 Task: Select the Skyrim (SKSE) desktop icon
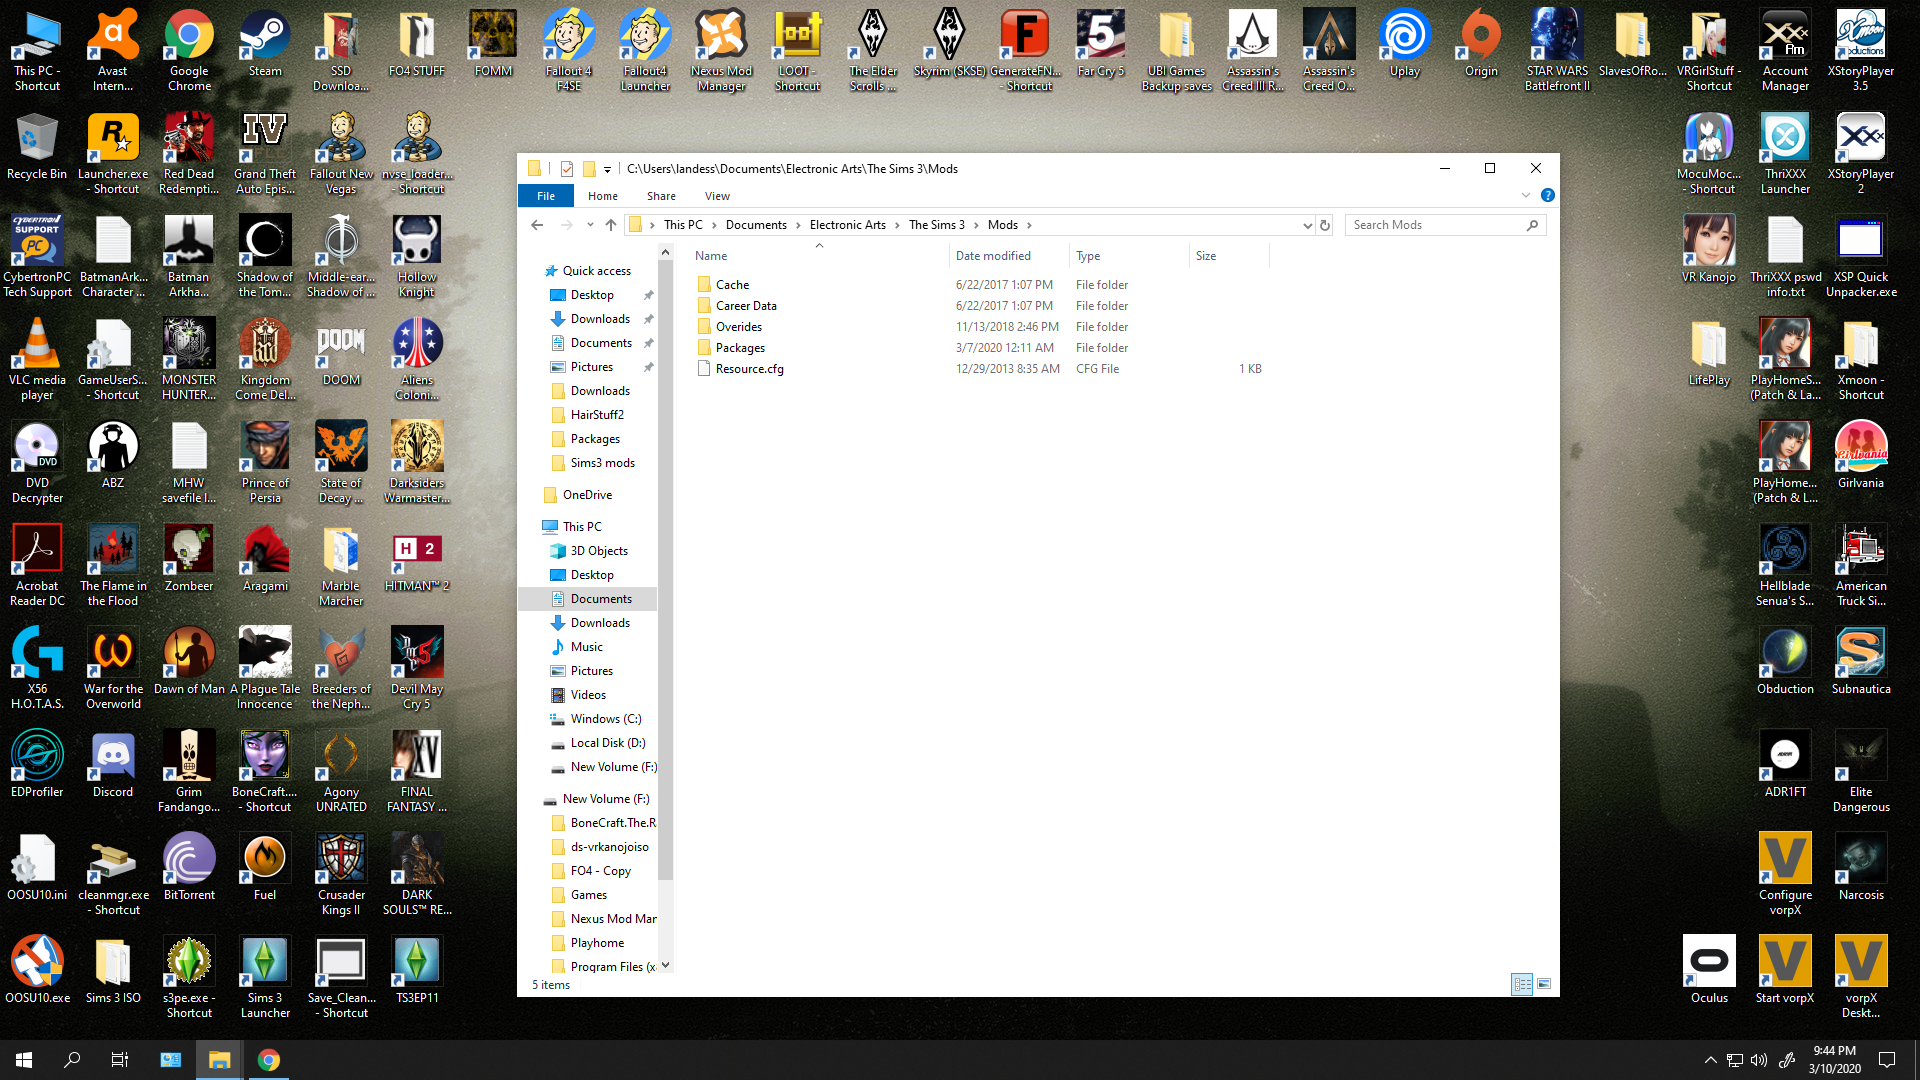click(949, 45)
